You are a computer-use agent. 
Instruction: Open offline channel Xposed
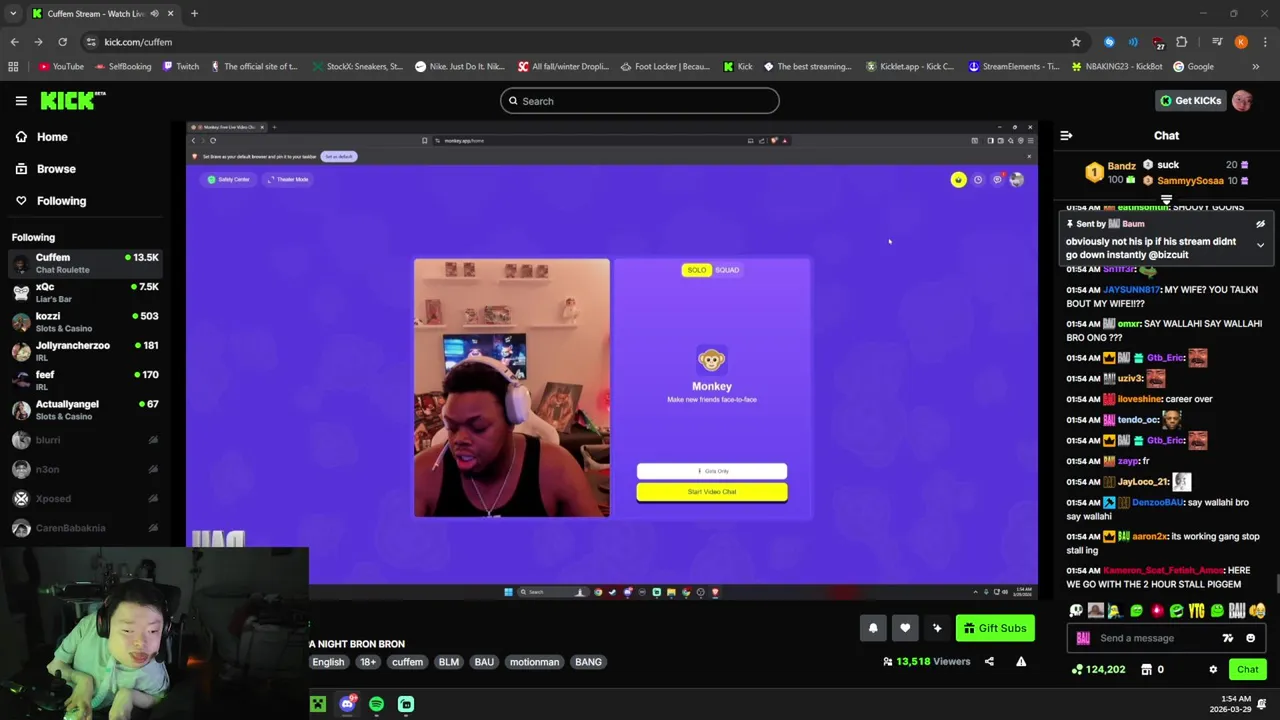pos(84,498)
